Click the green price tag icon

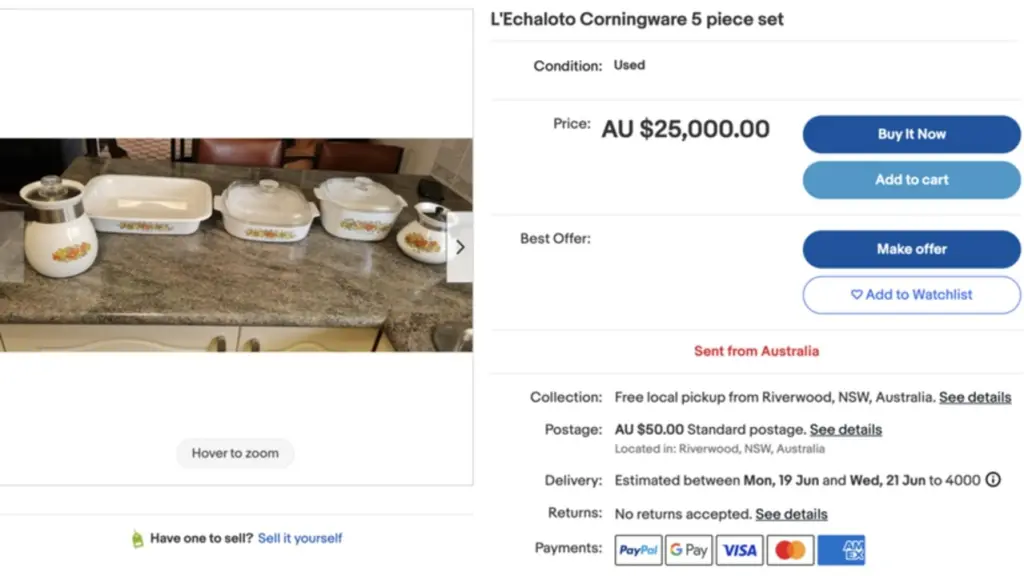pos(138,539)
